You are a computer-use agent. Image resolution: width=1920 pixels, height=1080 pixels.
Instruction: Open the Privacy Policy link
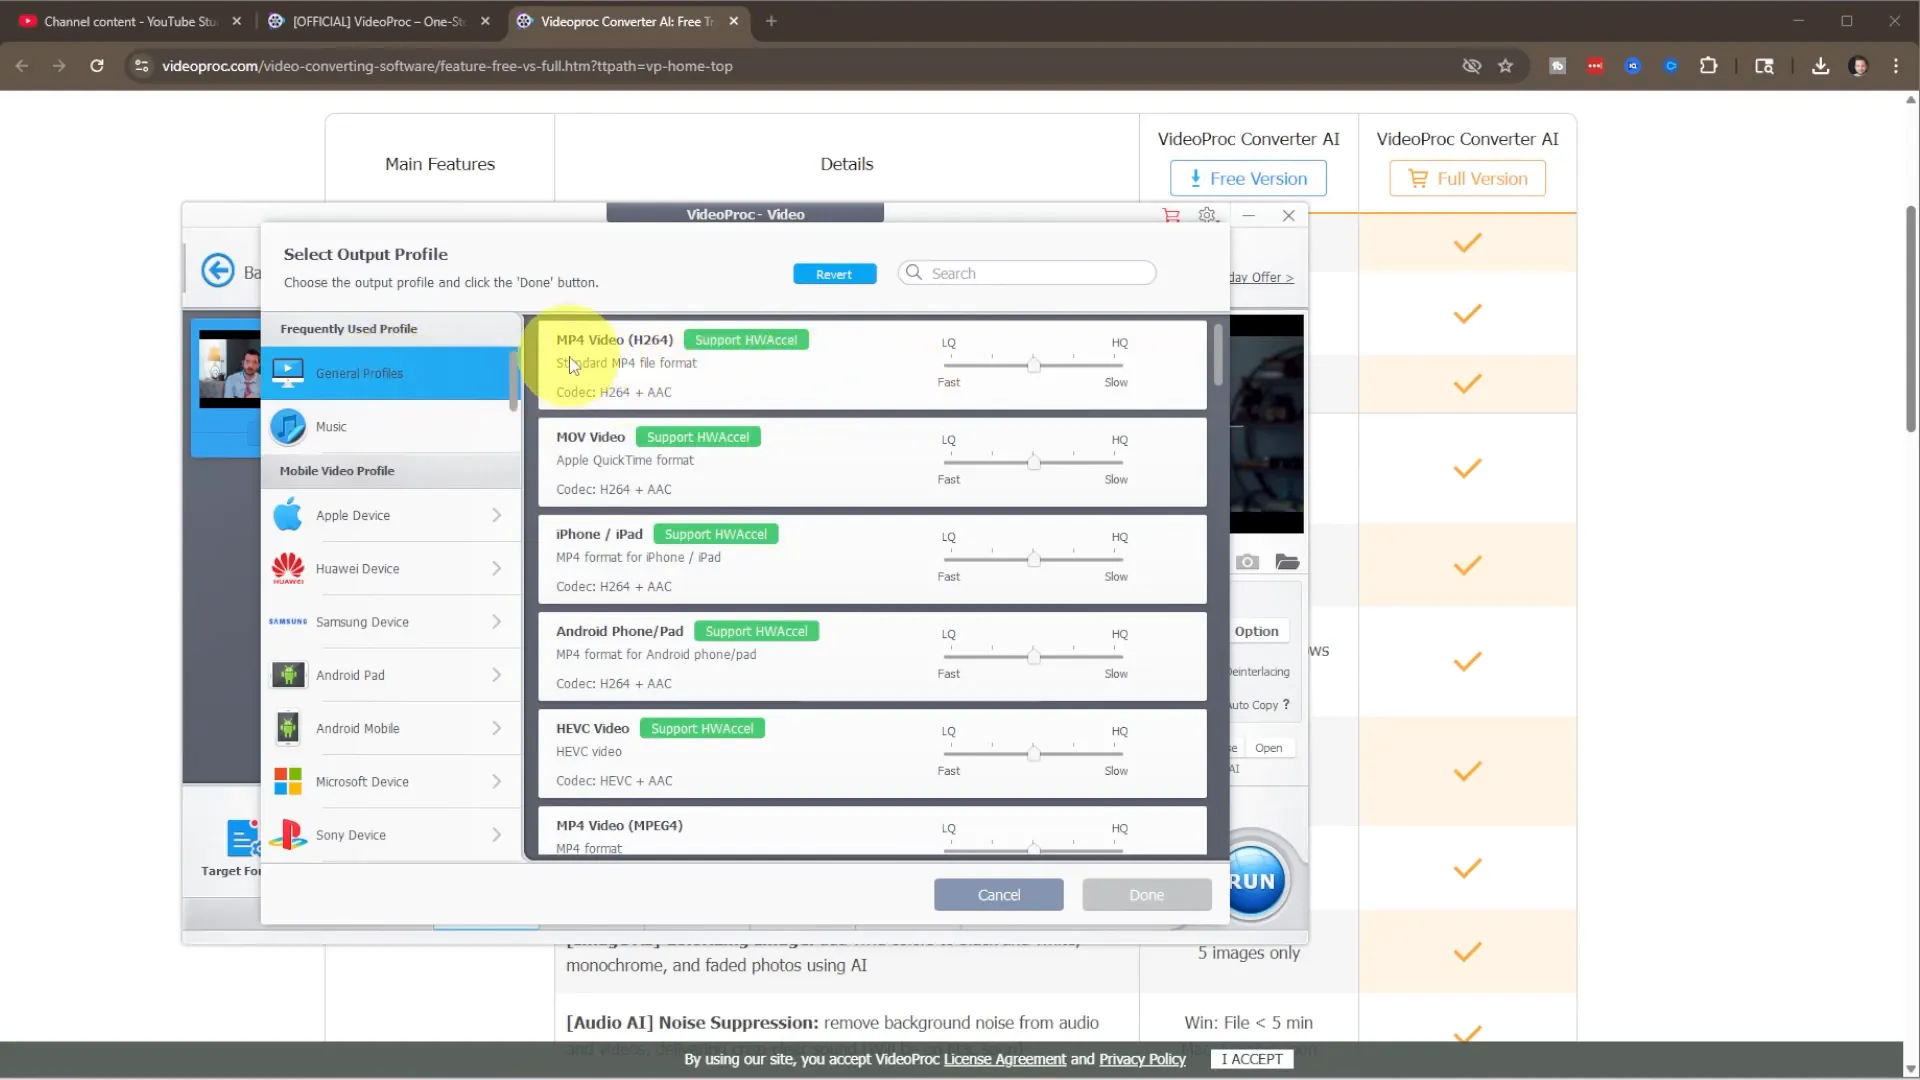pyautogui.click(x=1142, y=1059)
